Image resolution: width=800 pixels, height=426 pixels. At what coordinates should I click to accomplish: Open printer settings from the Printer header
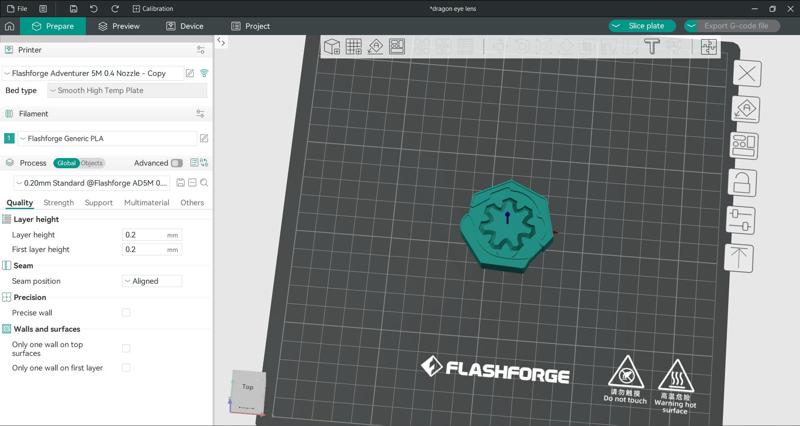tap(201, 50)
